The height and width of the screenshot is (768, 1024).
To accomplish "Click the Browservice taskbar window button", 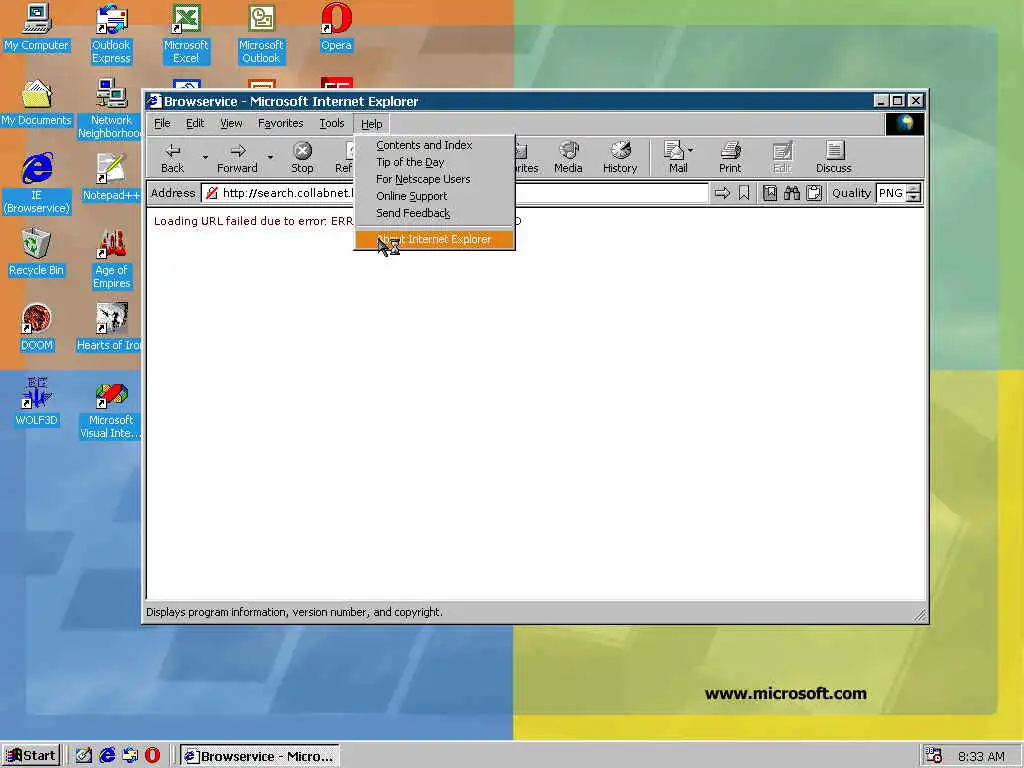I will pos(260,756).
